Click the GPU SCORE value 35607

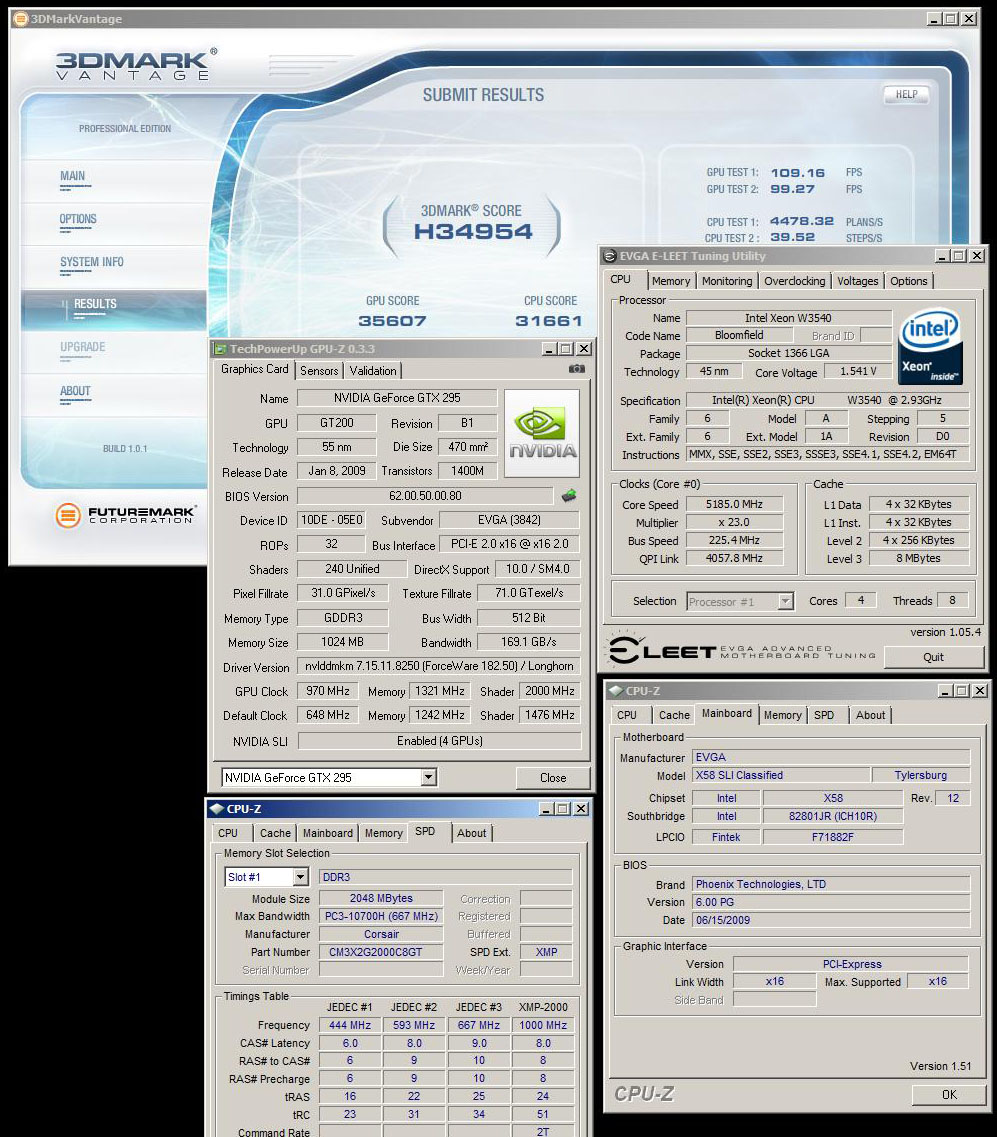392,321
